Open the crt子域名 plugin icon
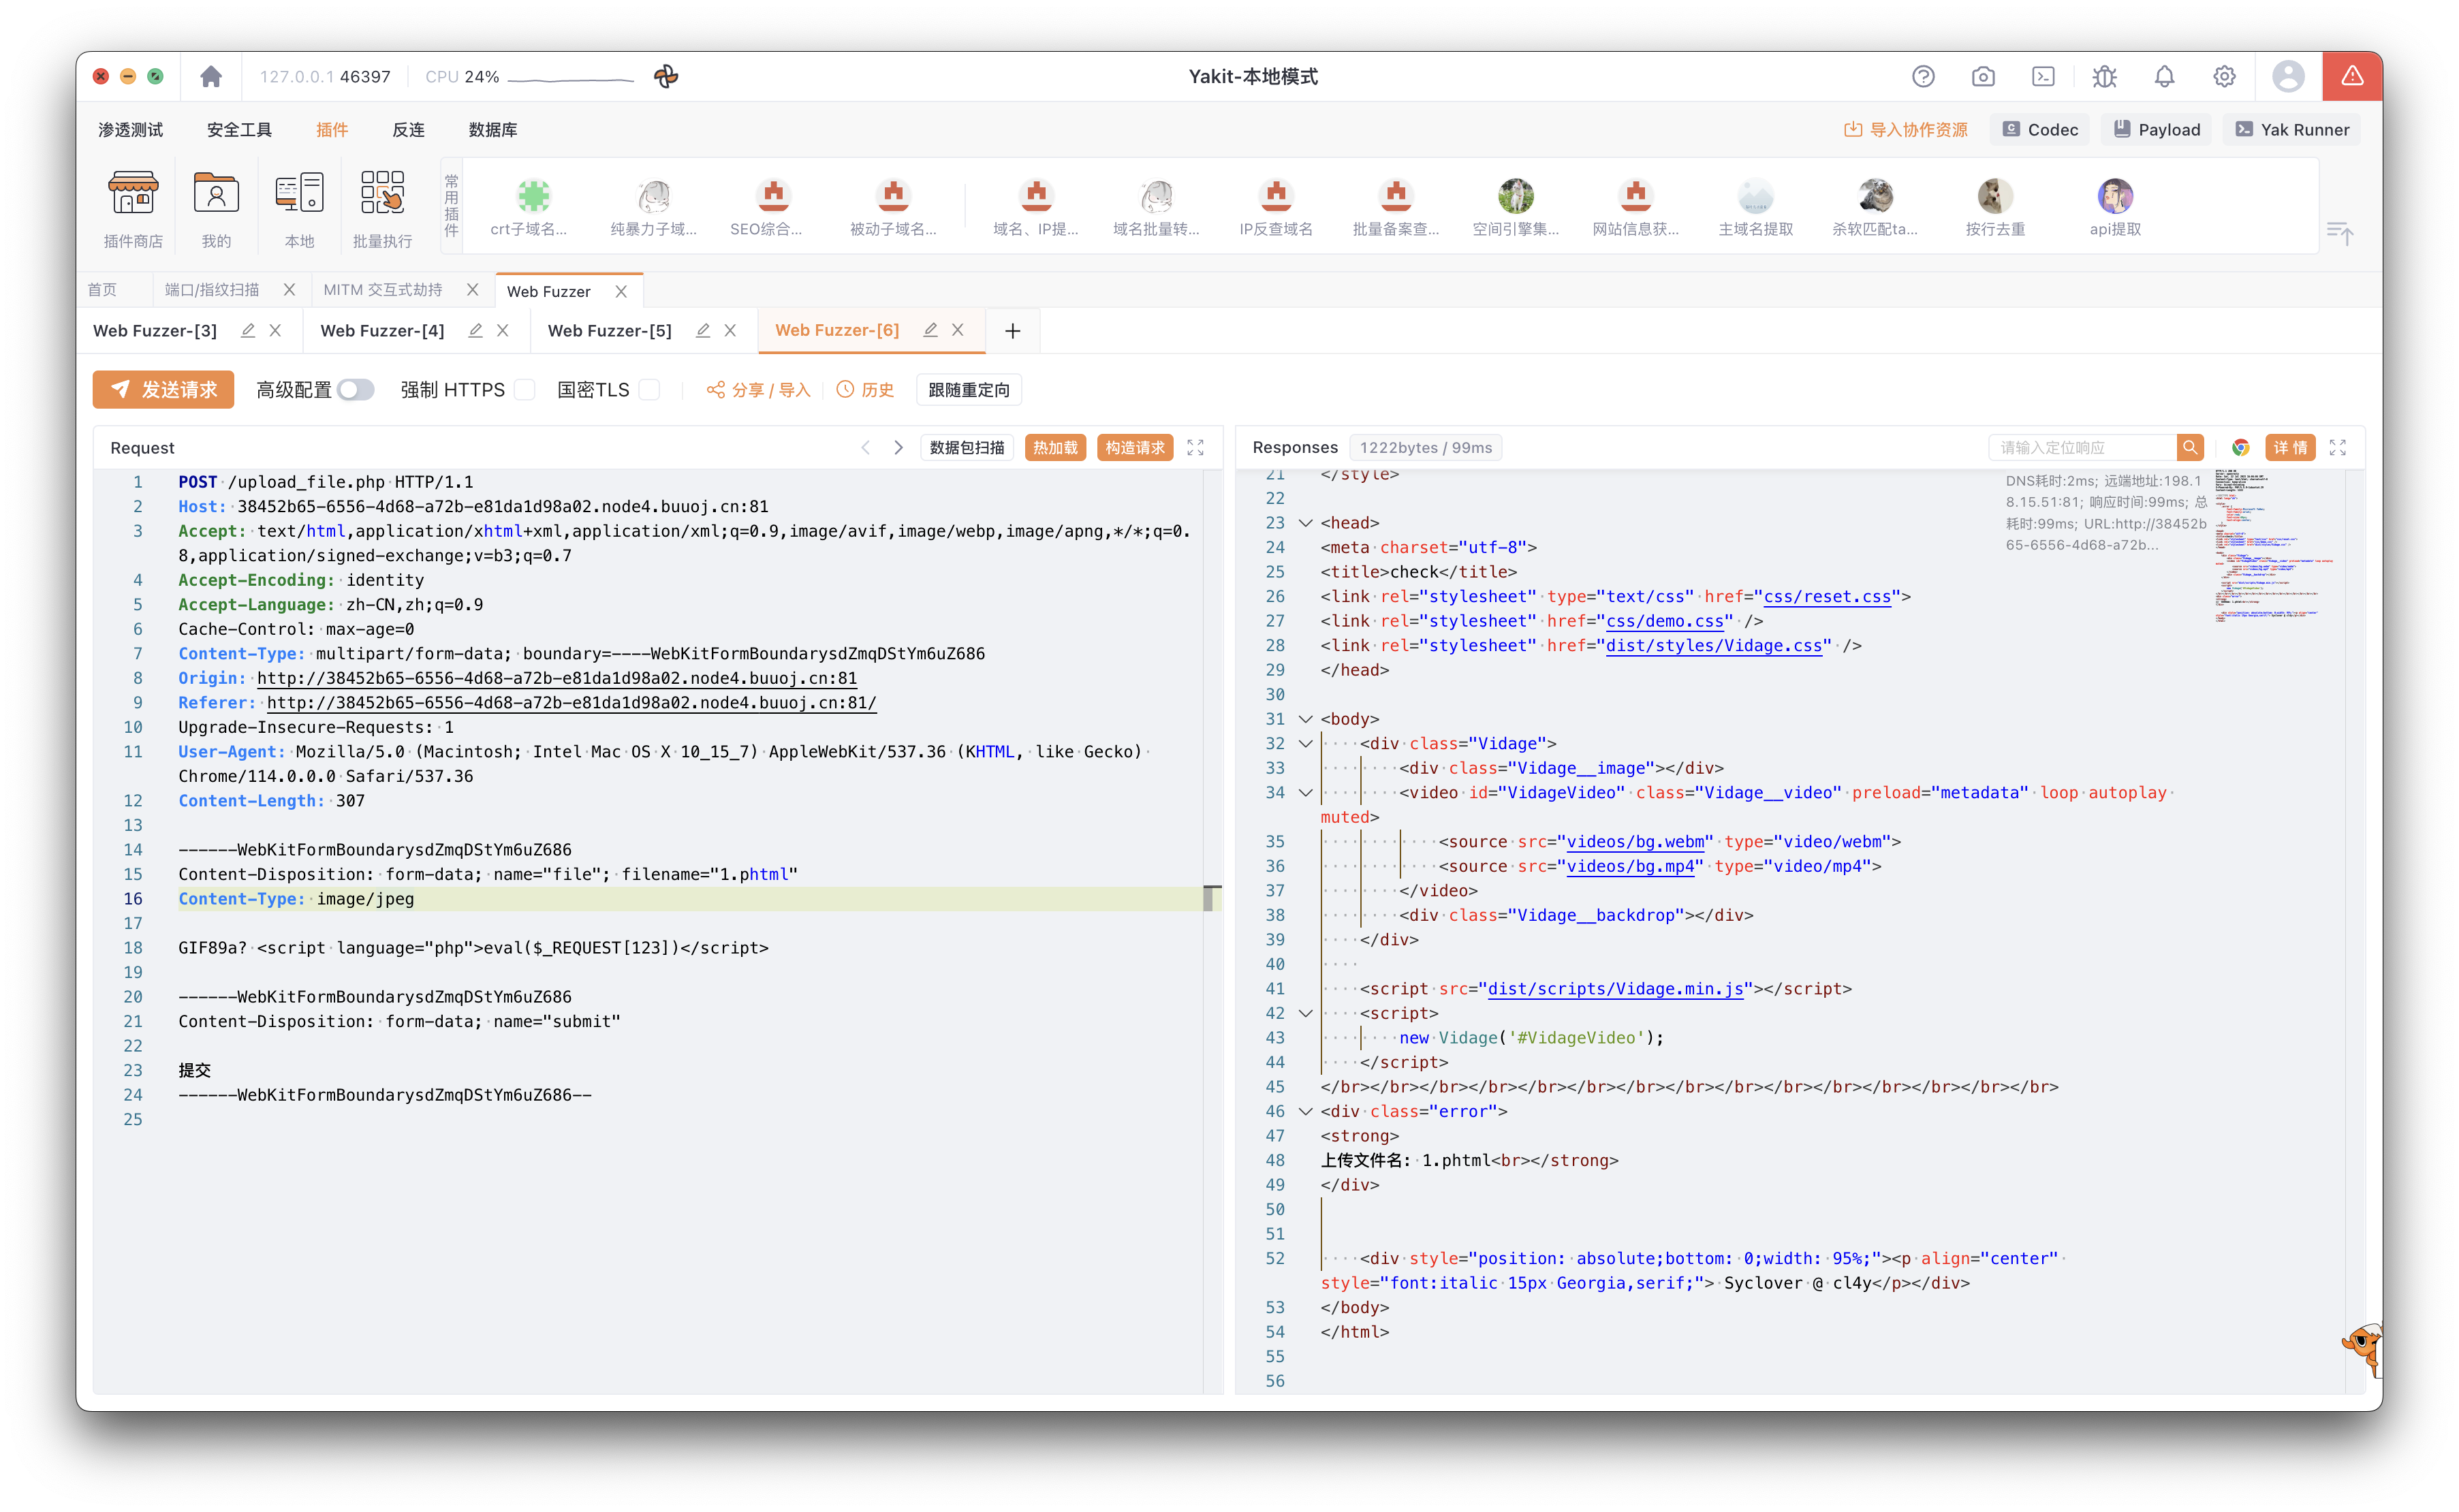 coord(533,196)
